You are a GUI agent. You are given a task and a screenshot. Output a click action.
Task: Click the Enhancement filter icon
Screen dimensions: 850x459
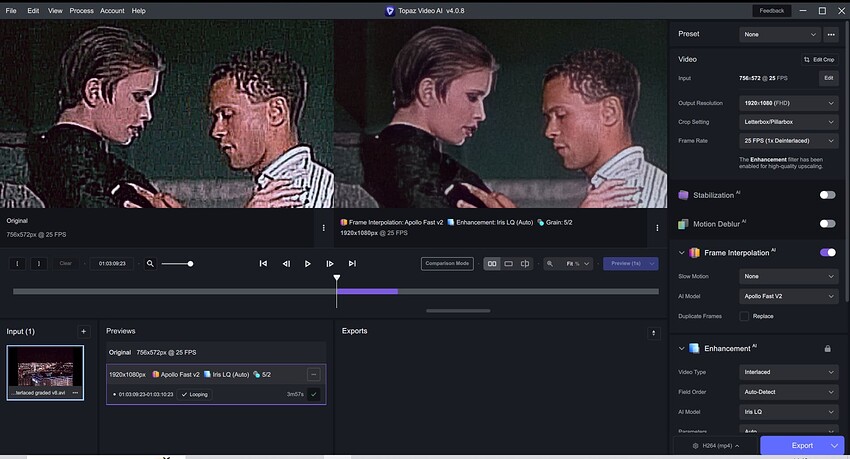coord(694,348)
